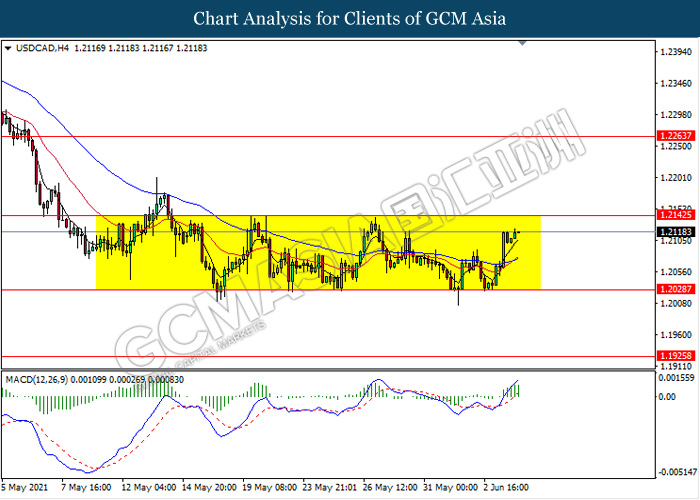This screenshot has width=700, height=500.
Task: Click the 23 May 21:01 time label
Action: [330, 488]
